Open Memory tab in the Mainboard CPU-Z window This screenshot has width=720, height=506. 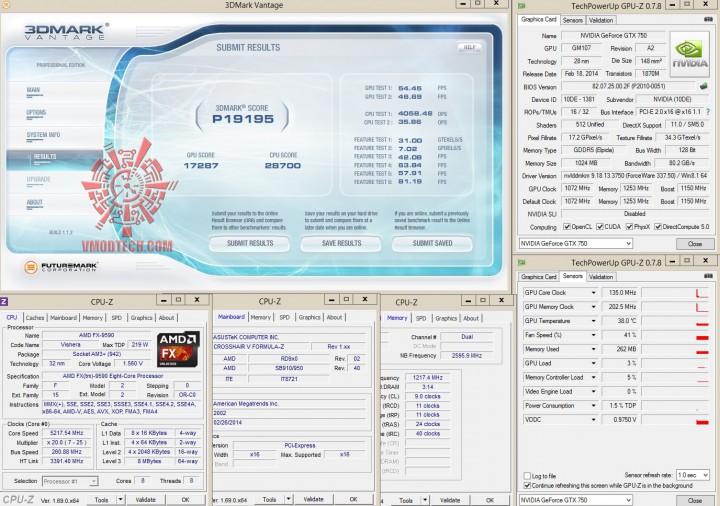(x=260, y=317)
